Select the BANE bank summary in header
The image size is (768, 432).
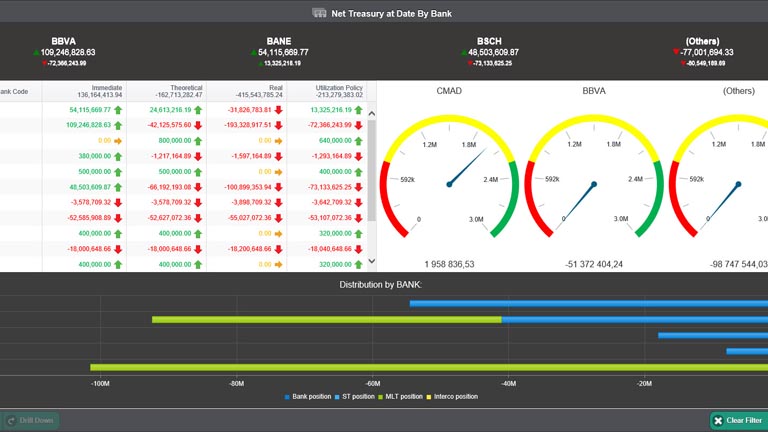coord(279,51)
